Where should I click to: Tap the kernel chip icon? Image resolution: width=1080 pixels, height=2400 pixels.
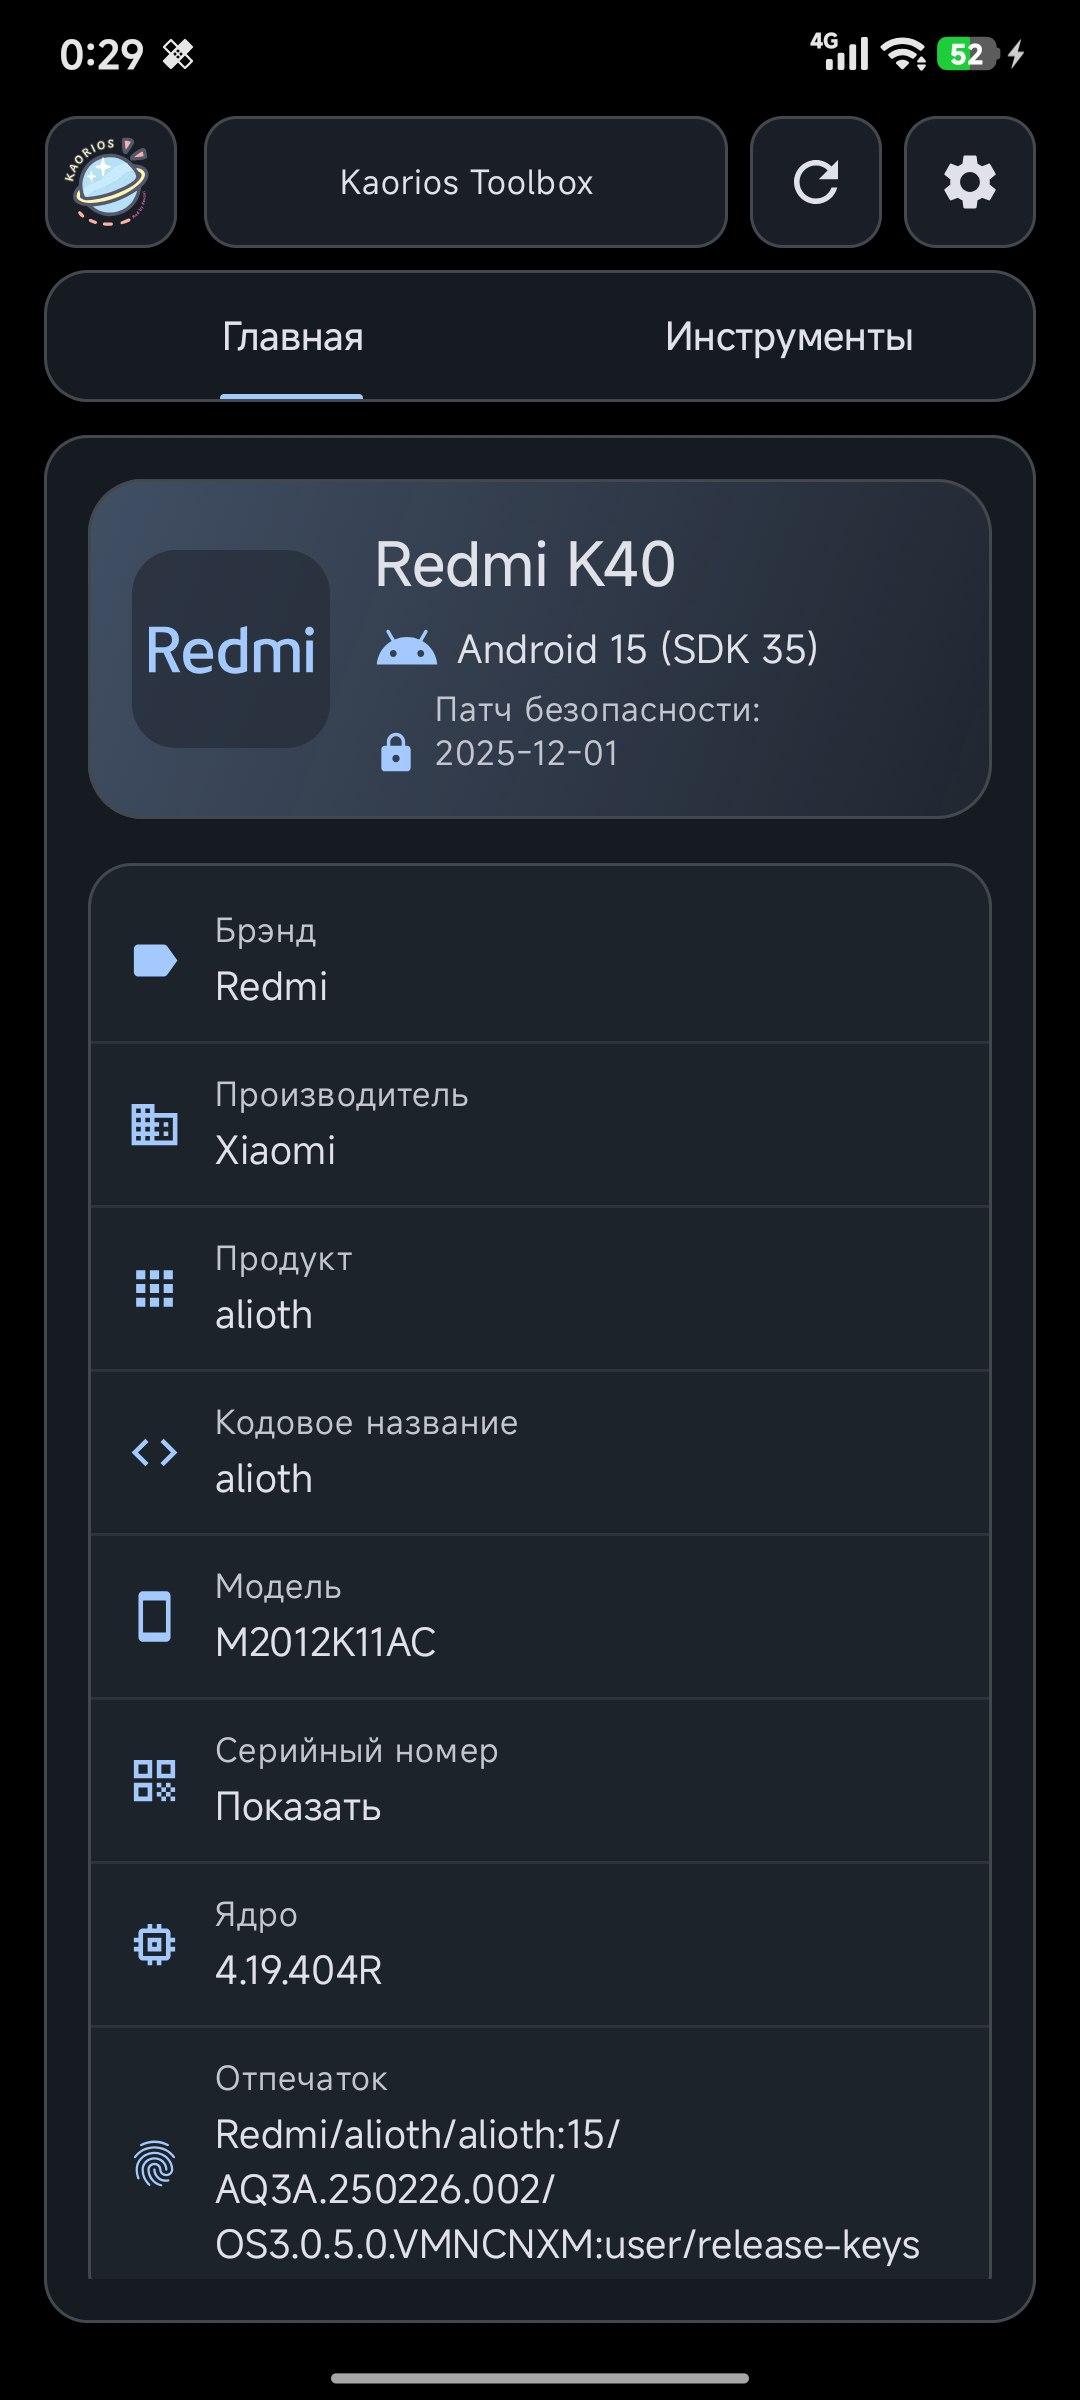coord(155,1944)
